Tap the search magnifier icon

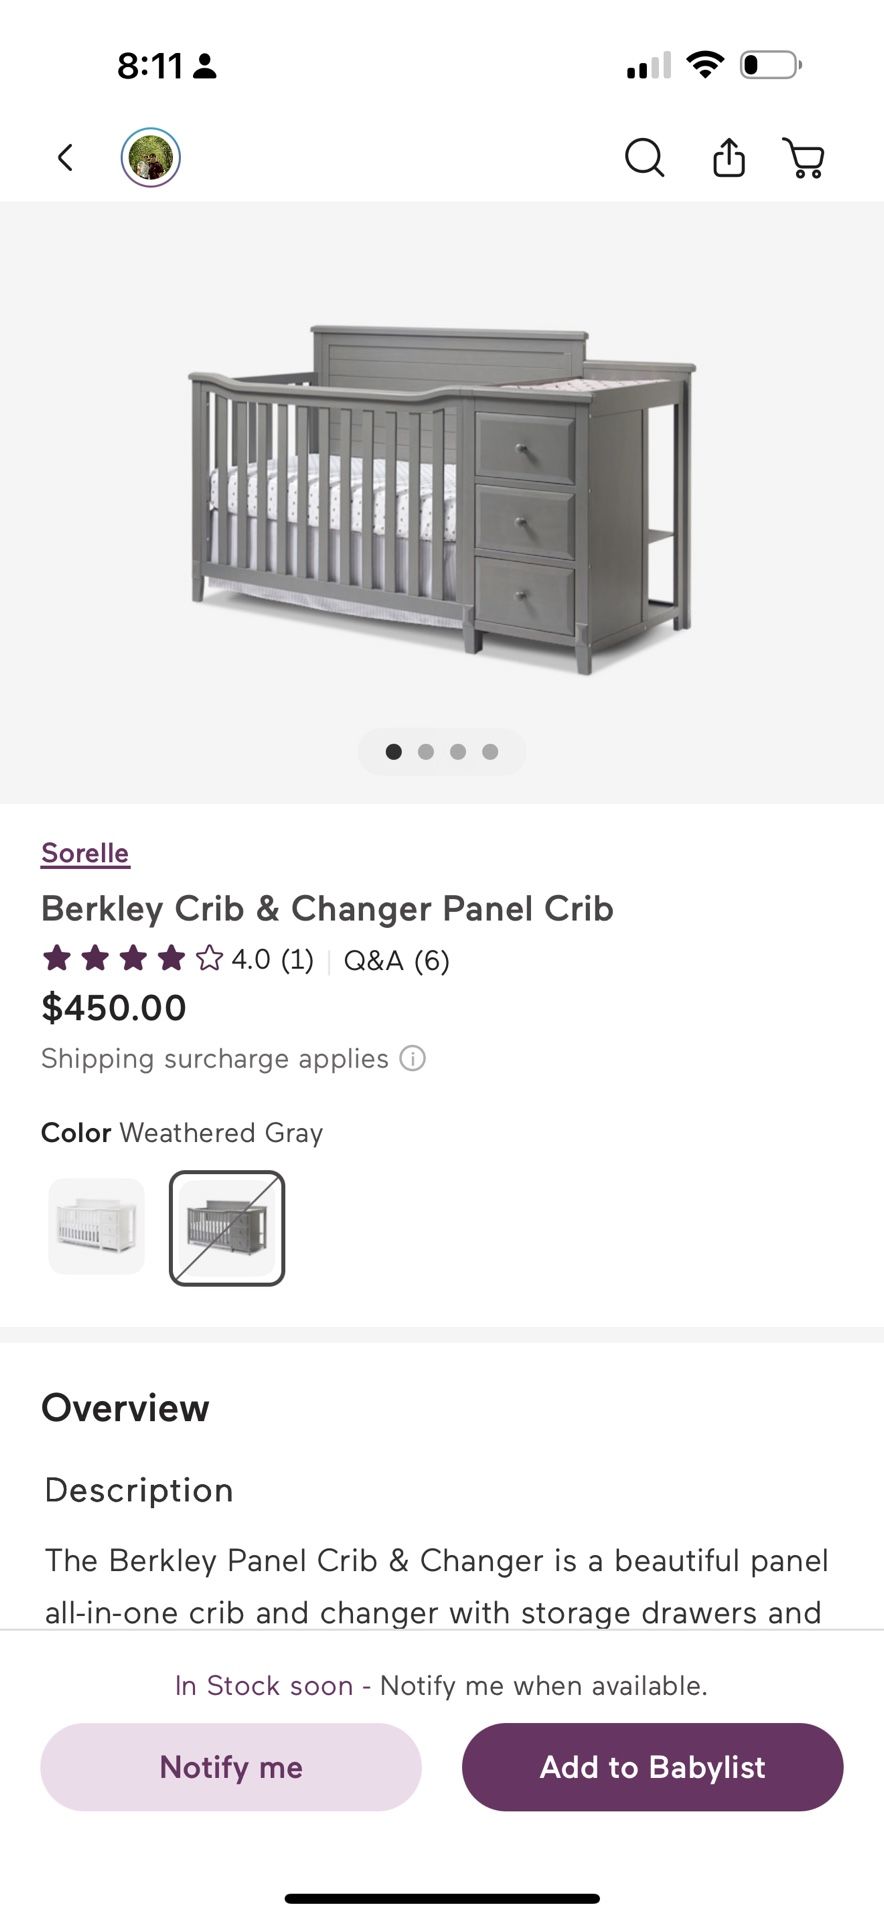coord(644,158)
